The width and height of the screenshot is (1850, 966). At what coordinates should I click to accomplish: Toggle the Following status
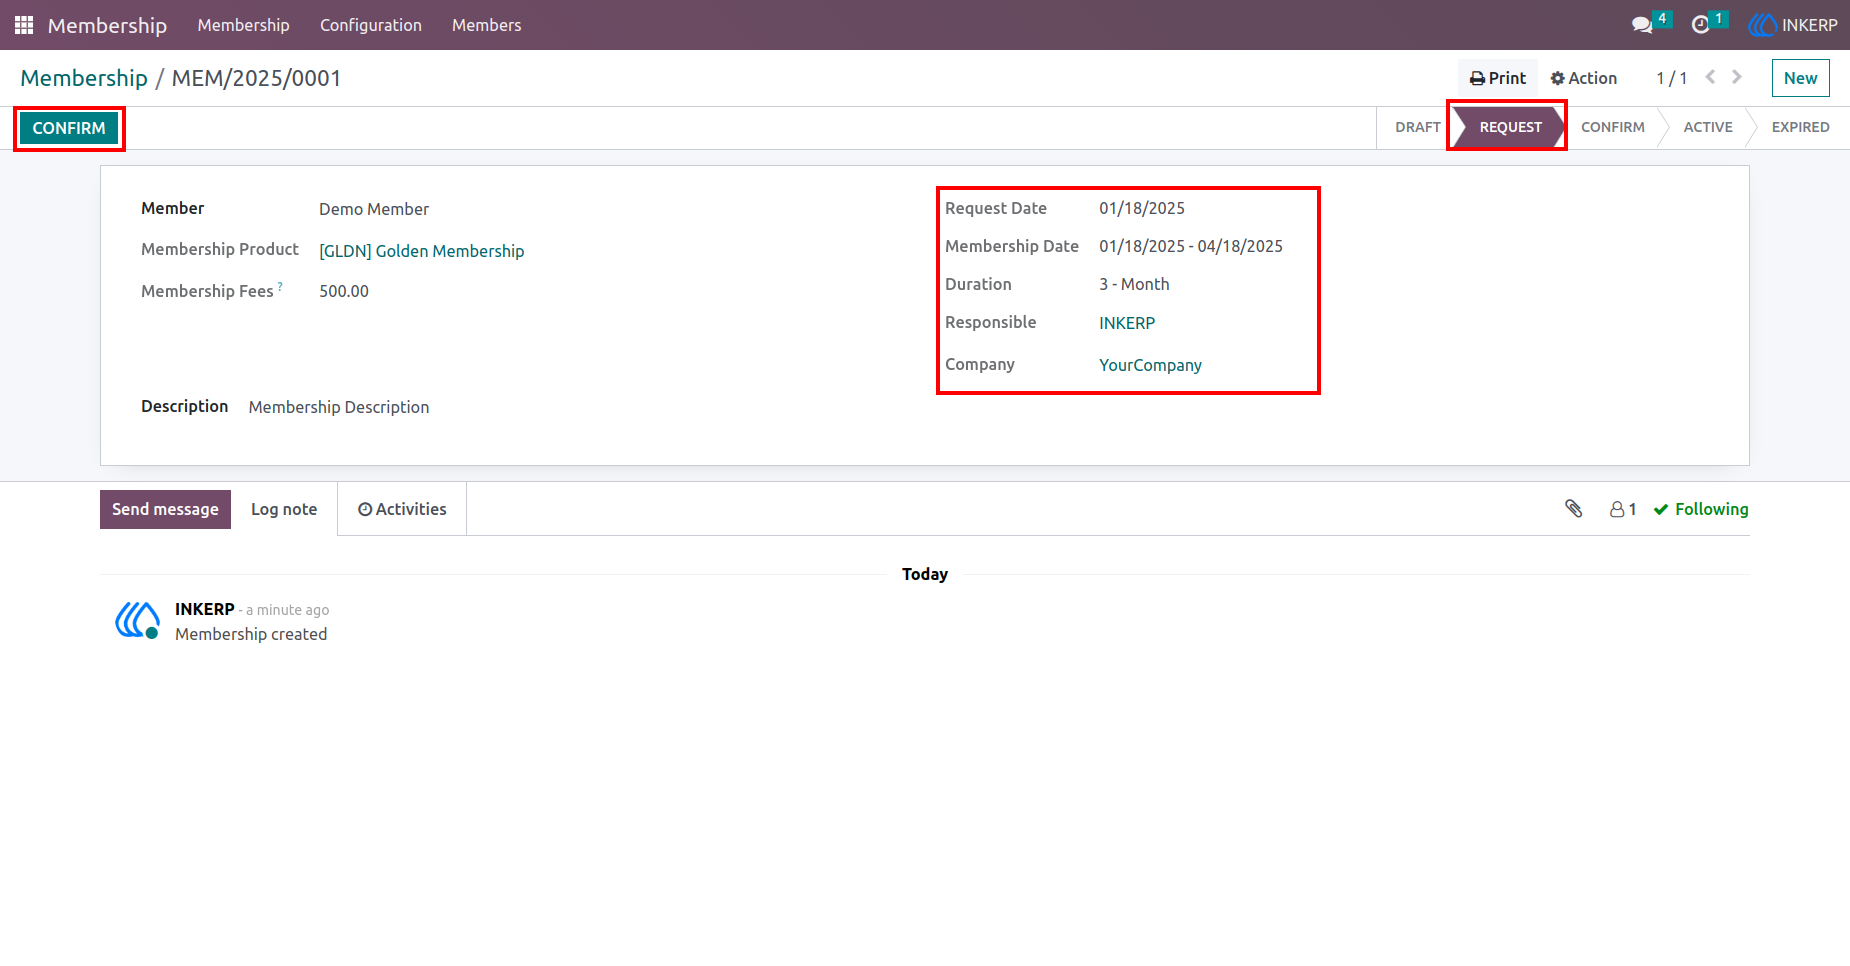tap(1700, 509)
